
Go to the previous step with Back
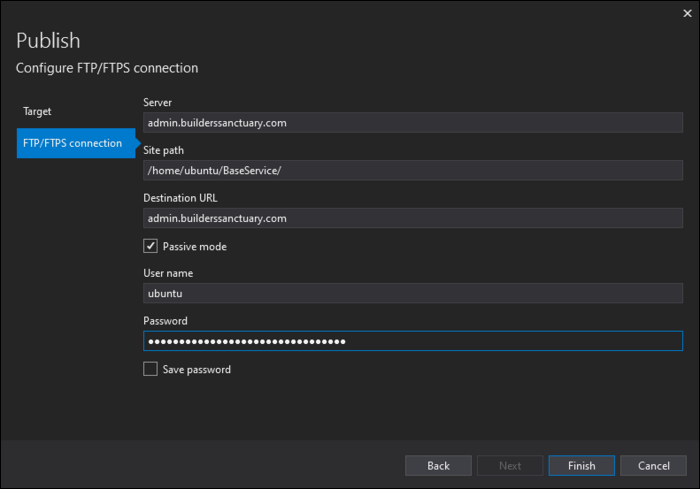tap(438, 466)
